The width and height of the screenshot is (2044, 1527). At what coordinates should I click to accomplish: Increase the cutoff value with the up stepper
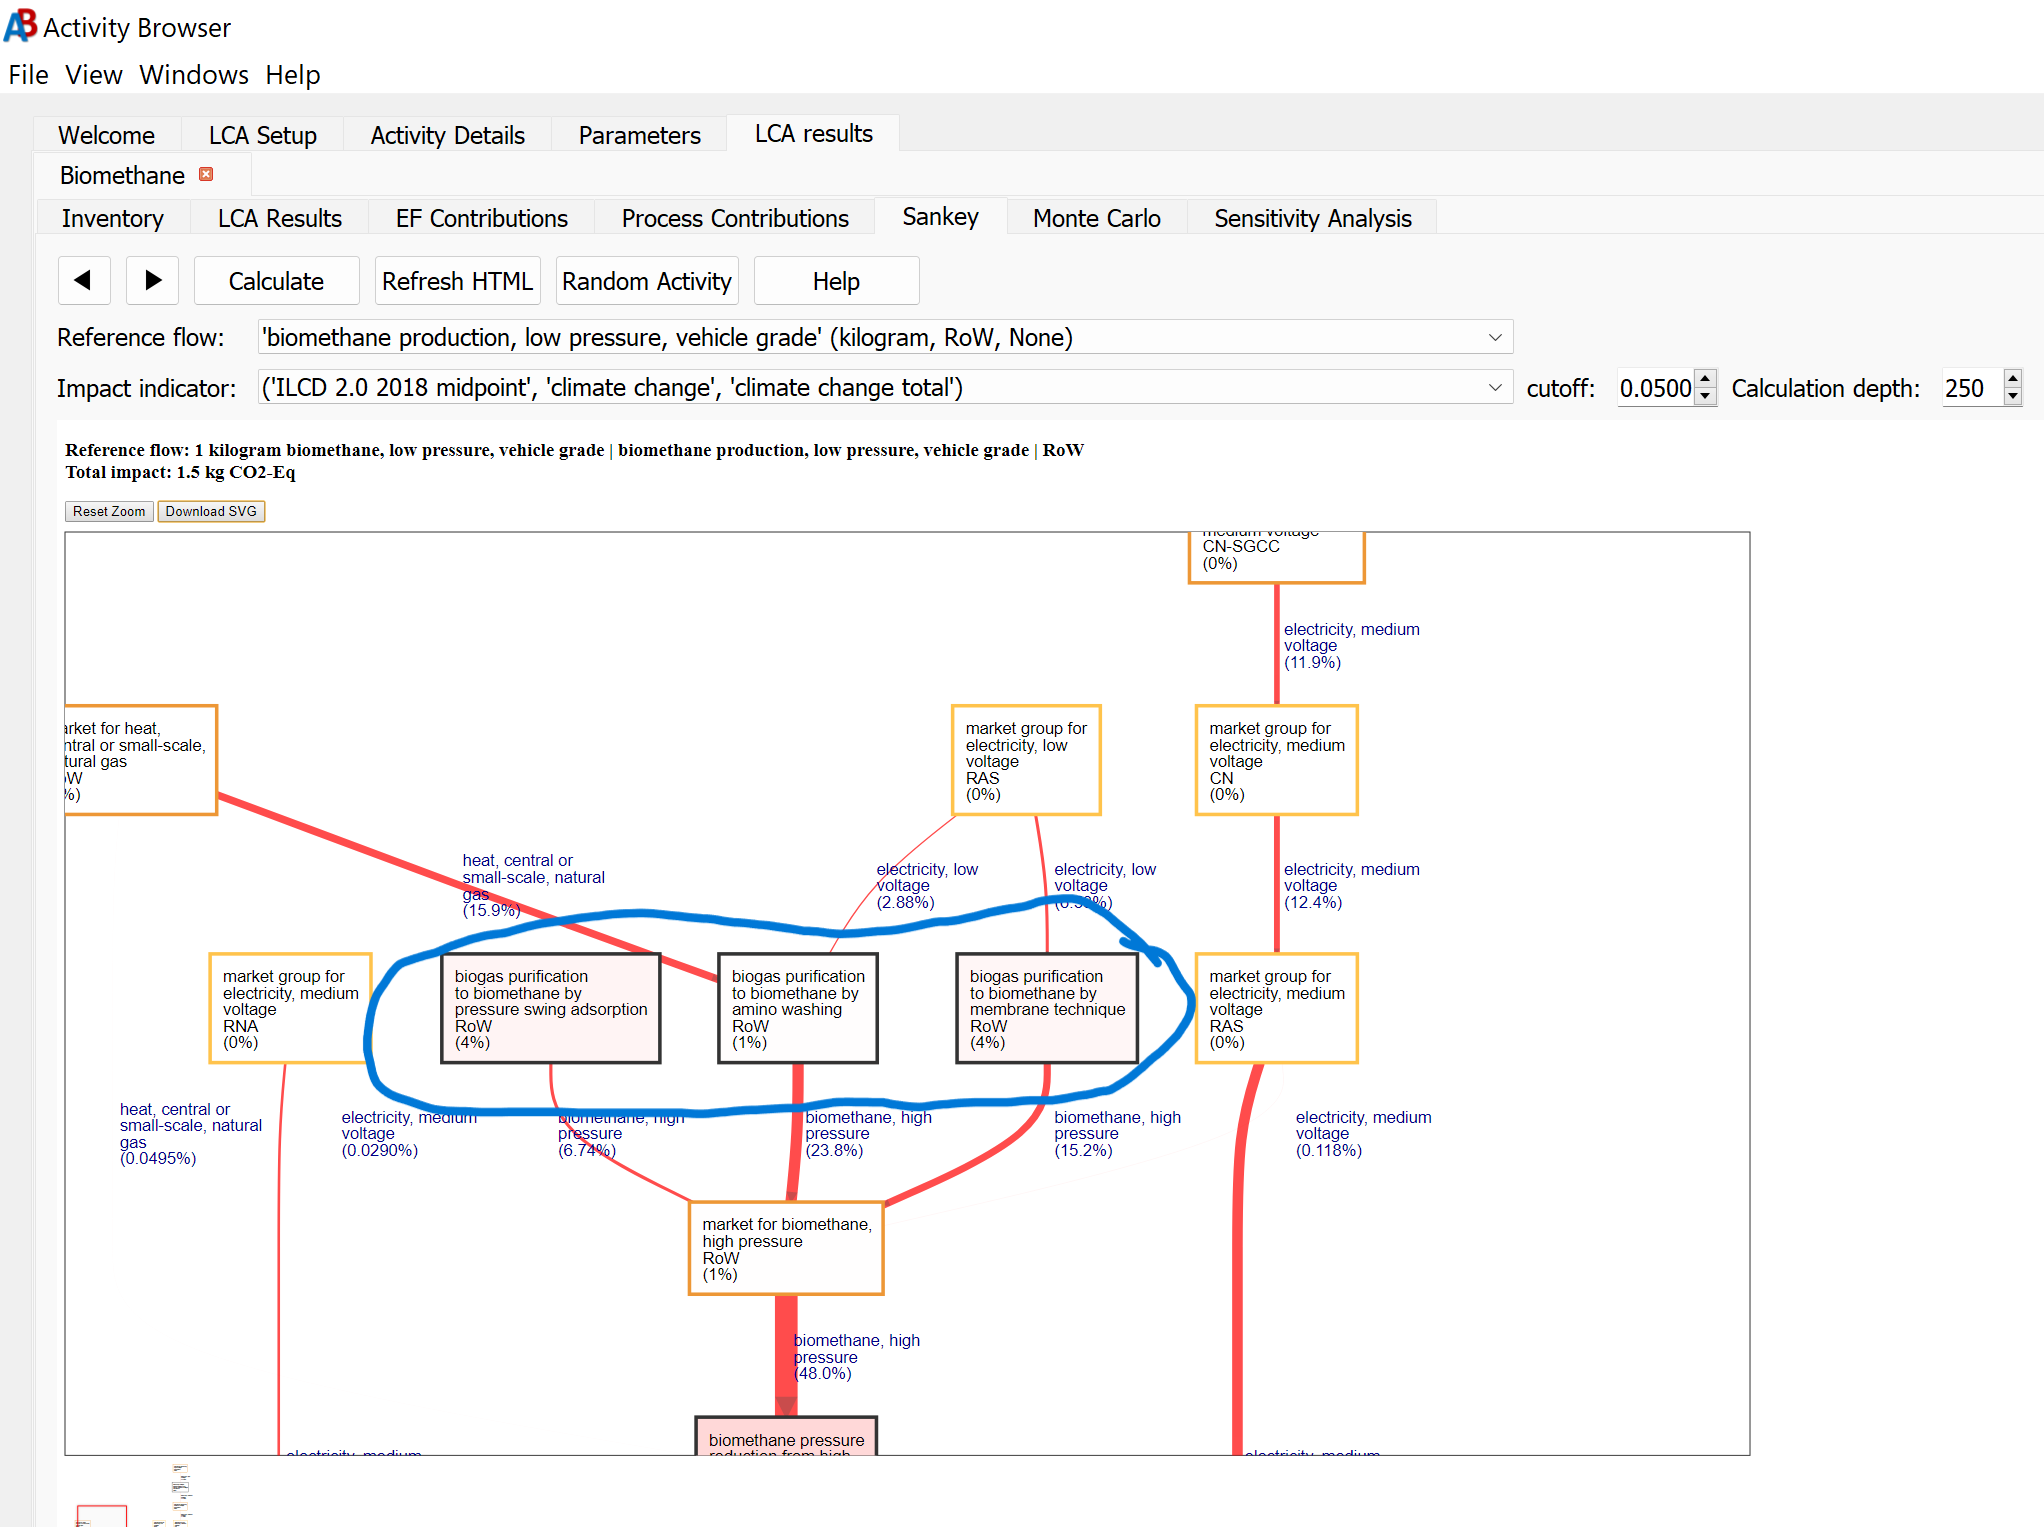tap(1705, 380)
